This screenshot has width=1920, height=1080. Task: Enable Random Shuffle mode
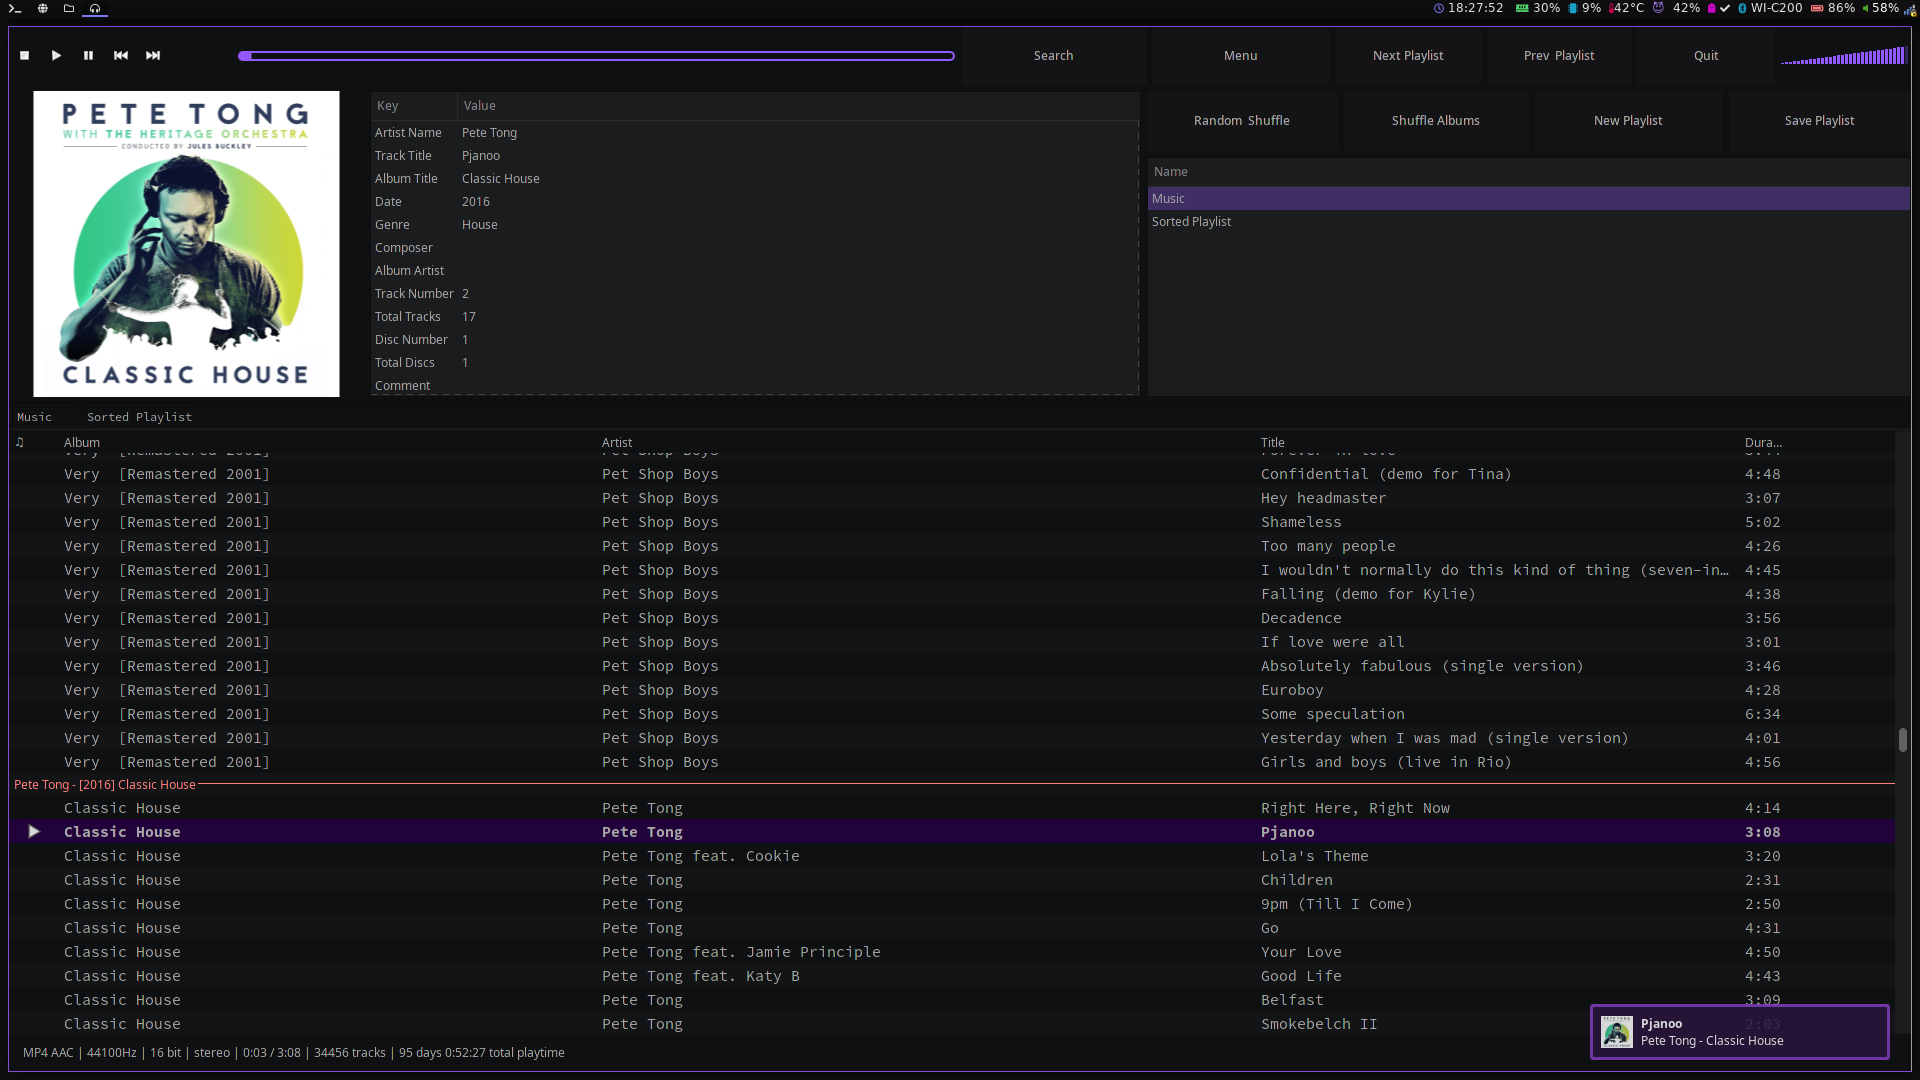(1241, 120)
